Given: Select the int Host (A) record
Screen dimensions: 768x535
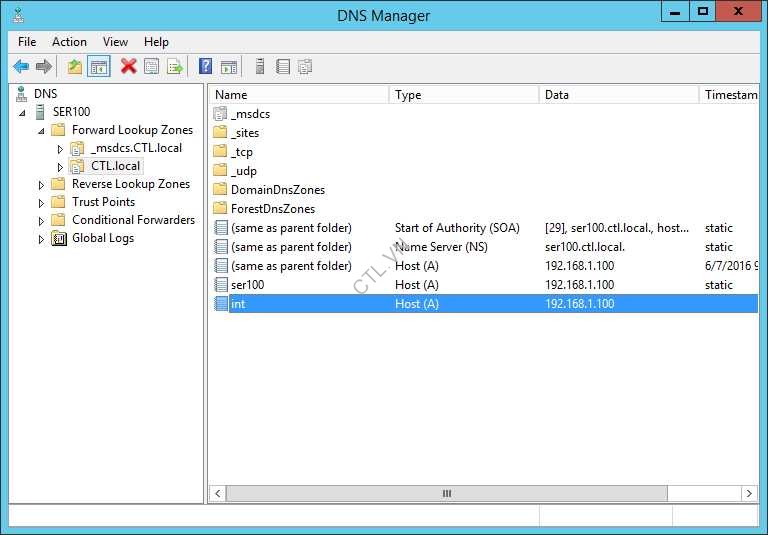Looking at the screenshot, I should [484, 304].
